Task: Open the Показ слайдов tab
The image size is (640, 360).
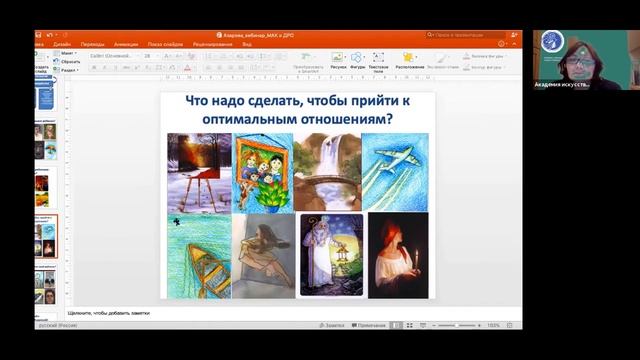Action: (x=165, y=44)
